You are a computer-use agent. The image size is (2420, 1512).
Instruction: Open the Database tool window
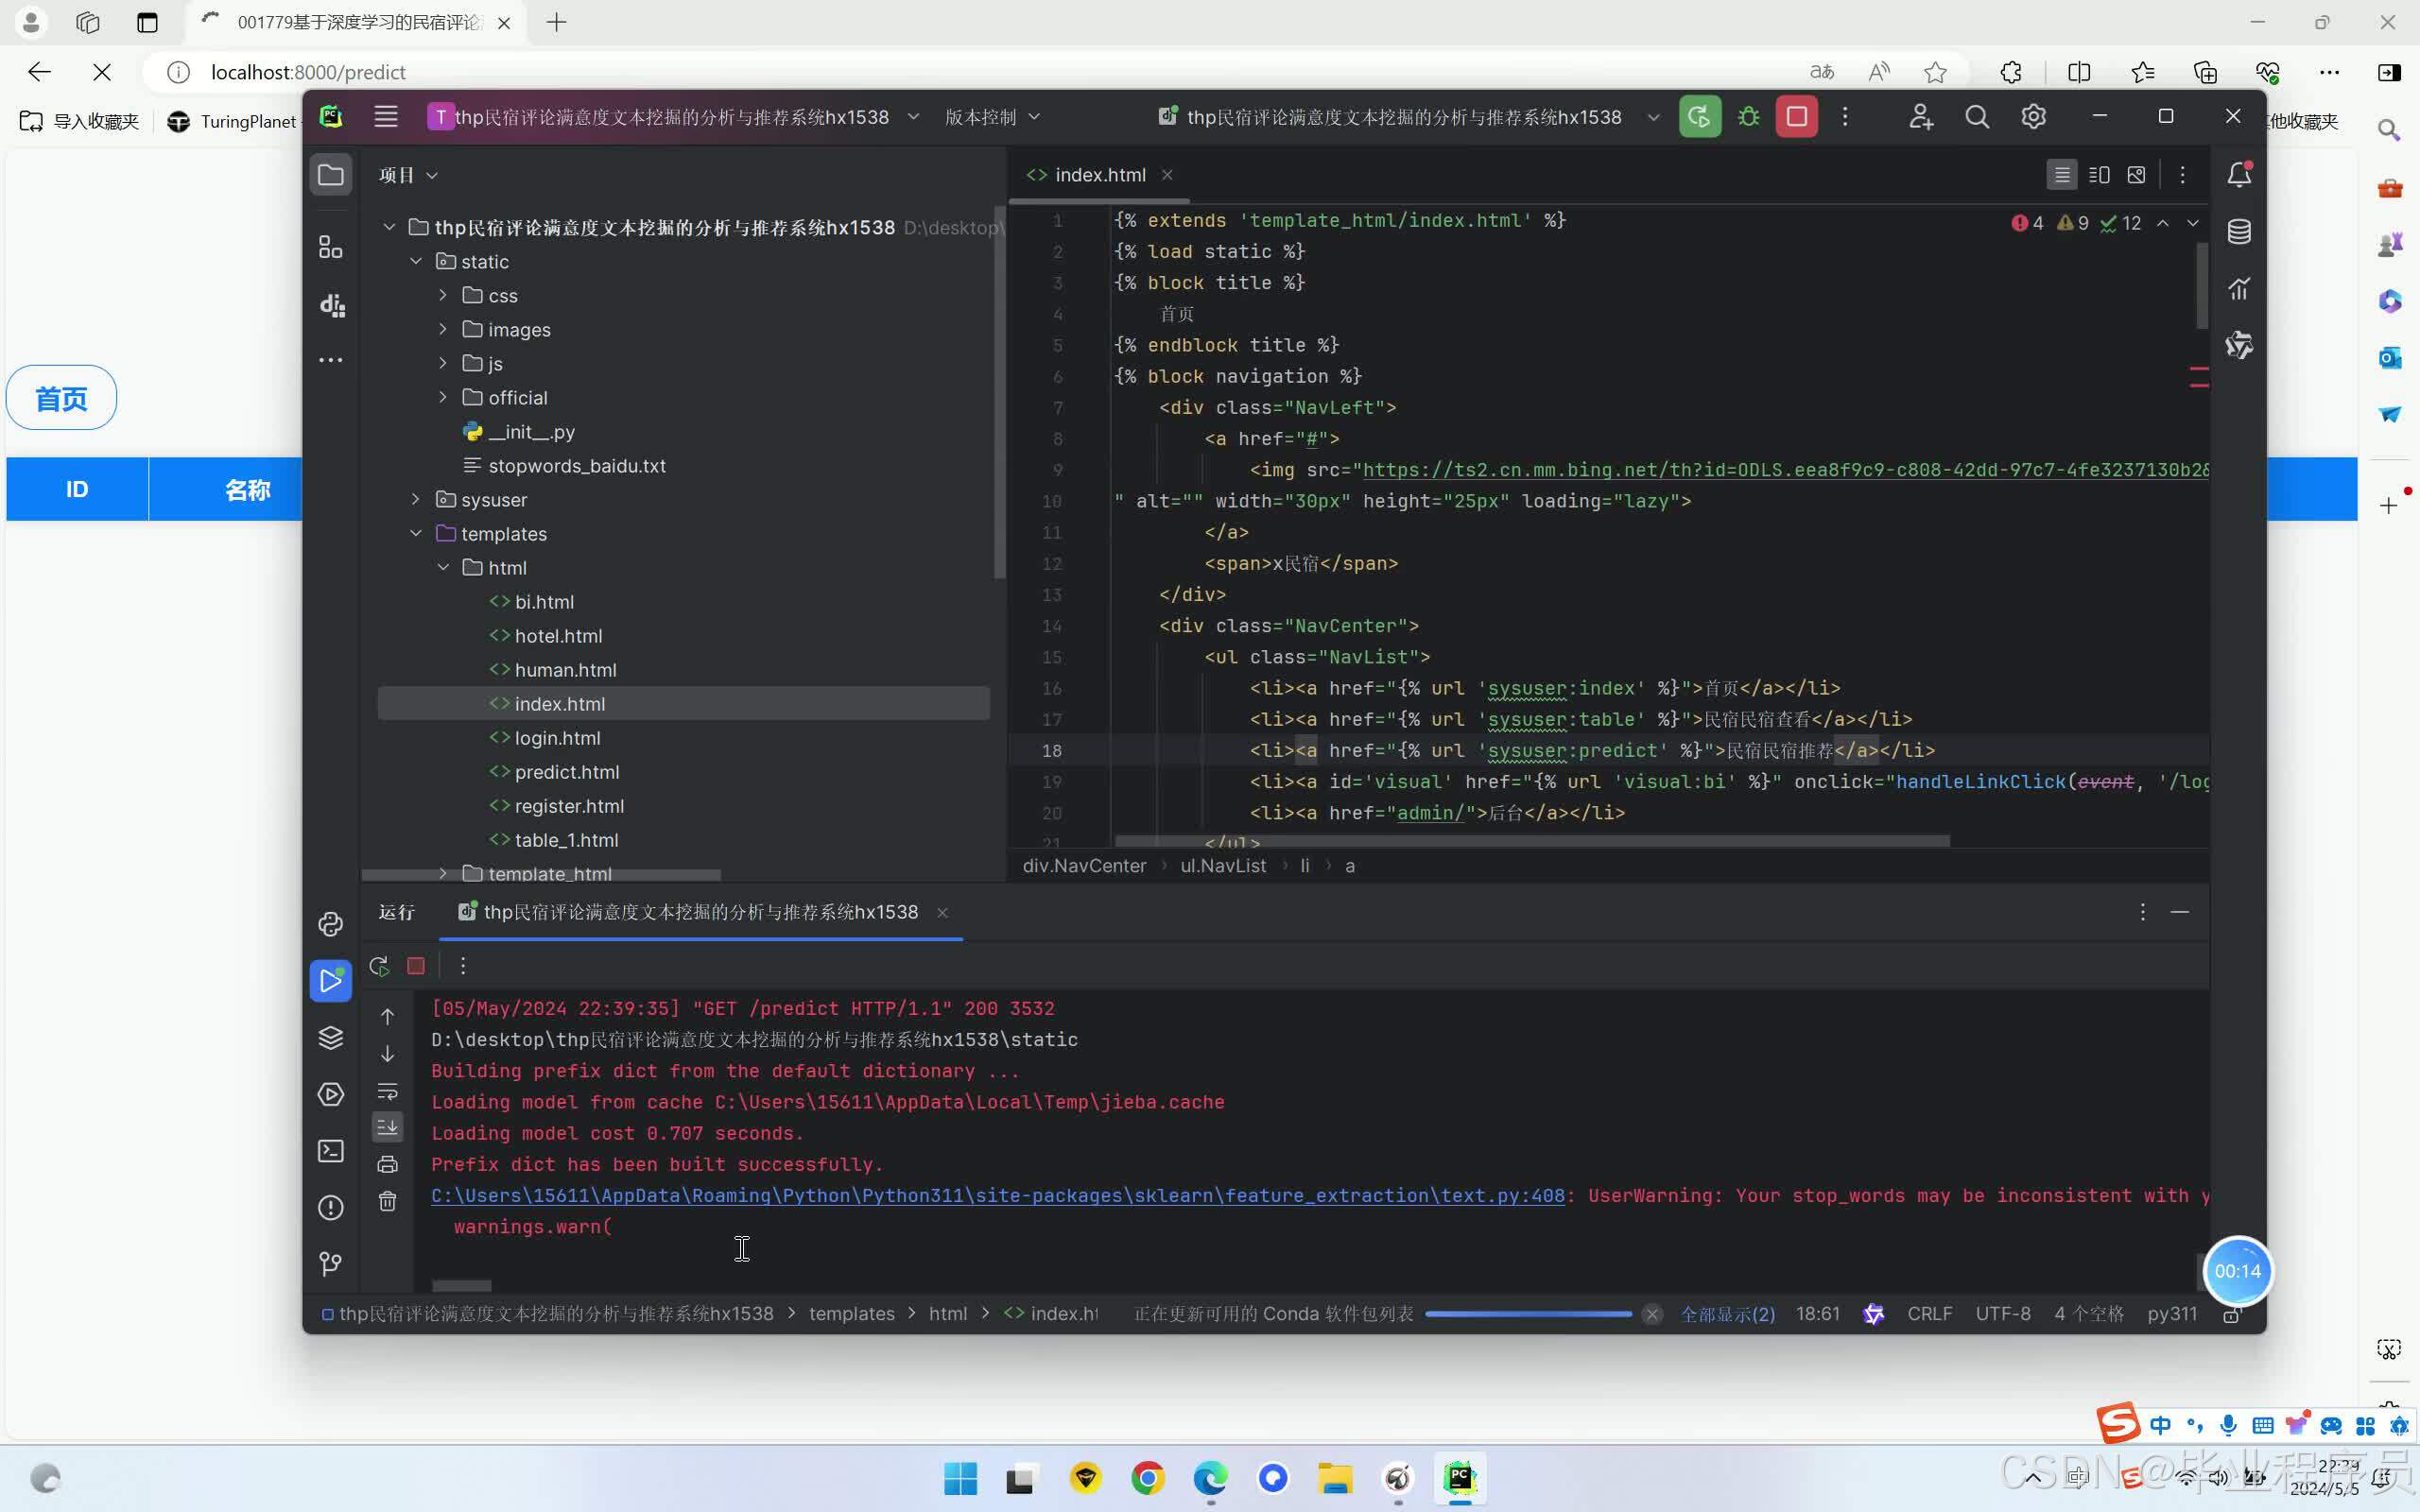click(2239, 232)
